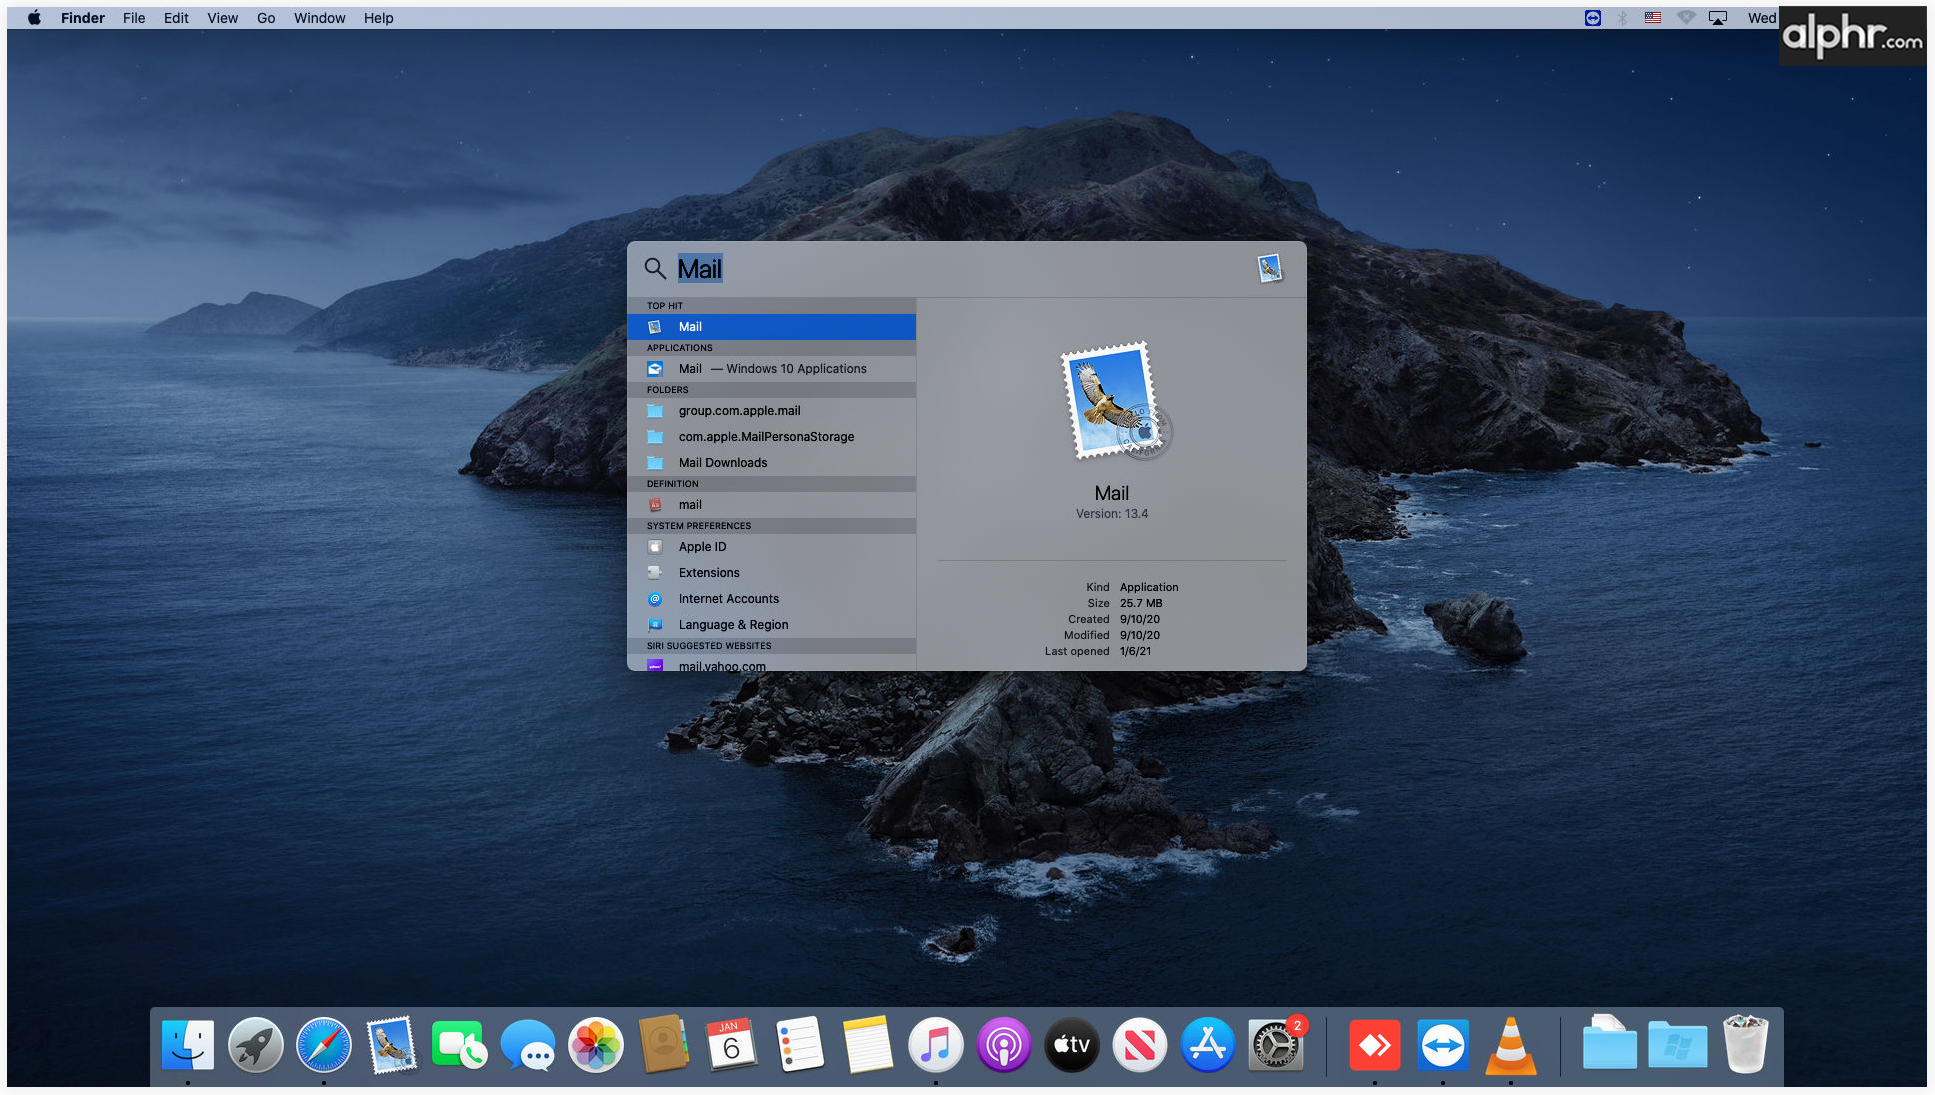Open App Store icon in Dock
Image resolution: width=1935 pixels, height=1095 pixels.
pyautogui.click(x=1207, y=1045)
